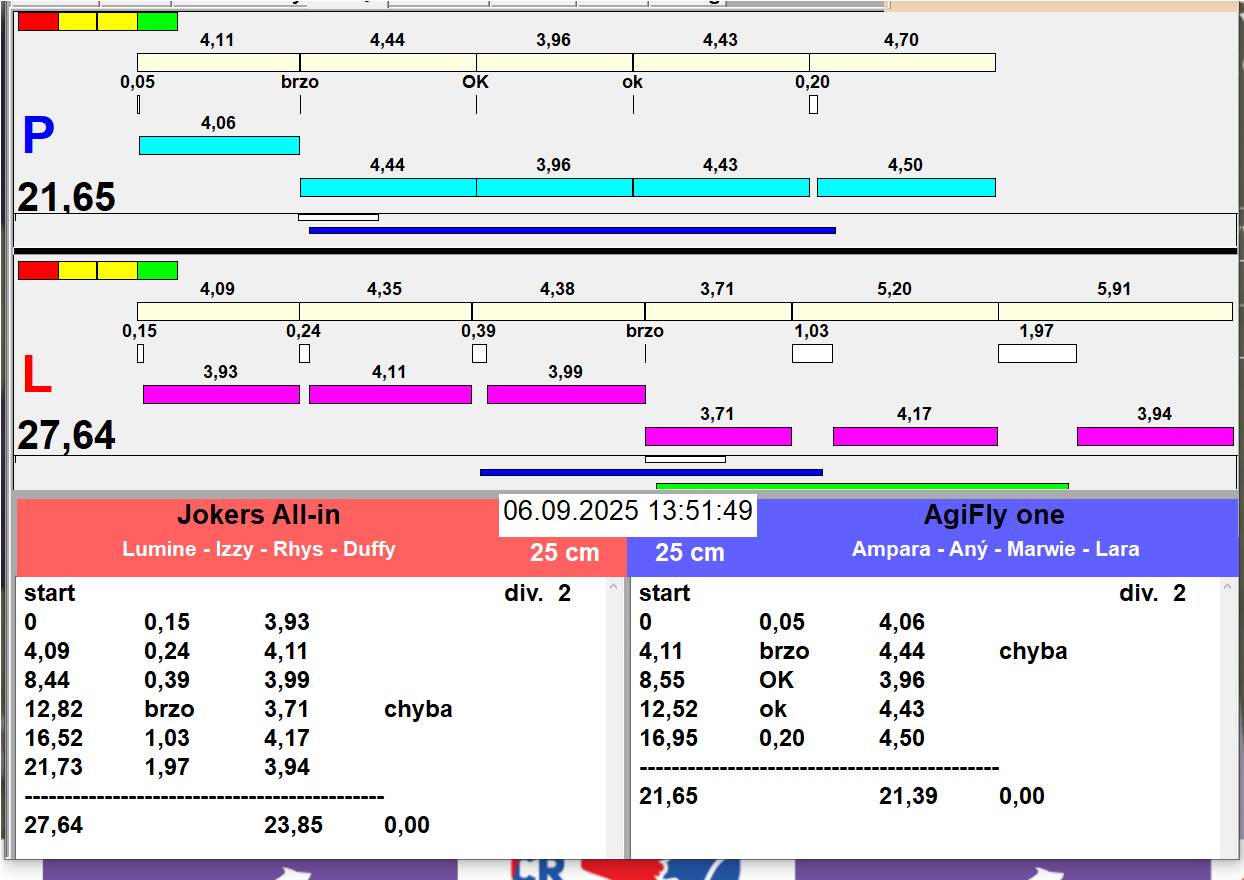Click the 23,85 total in Jokers list
Screen dimensions: 1244x880
pos(293,826)
